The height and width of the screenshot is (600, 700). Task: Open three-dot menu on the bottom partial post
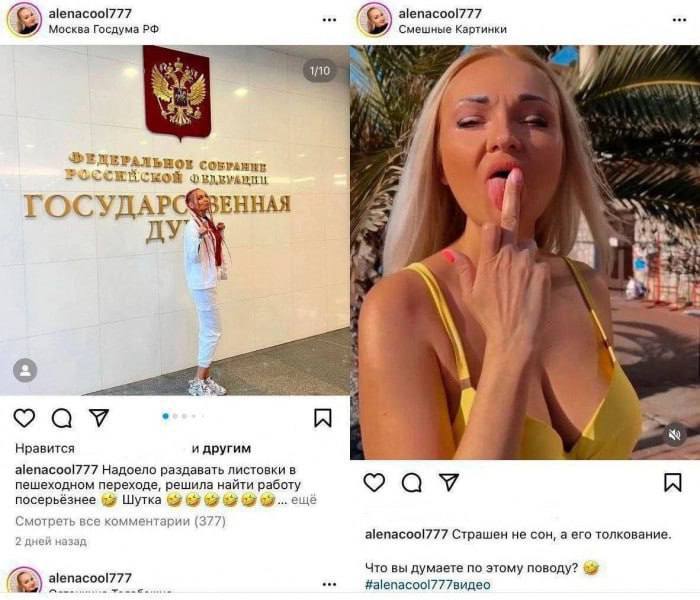[329, 584]
